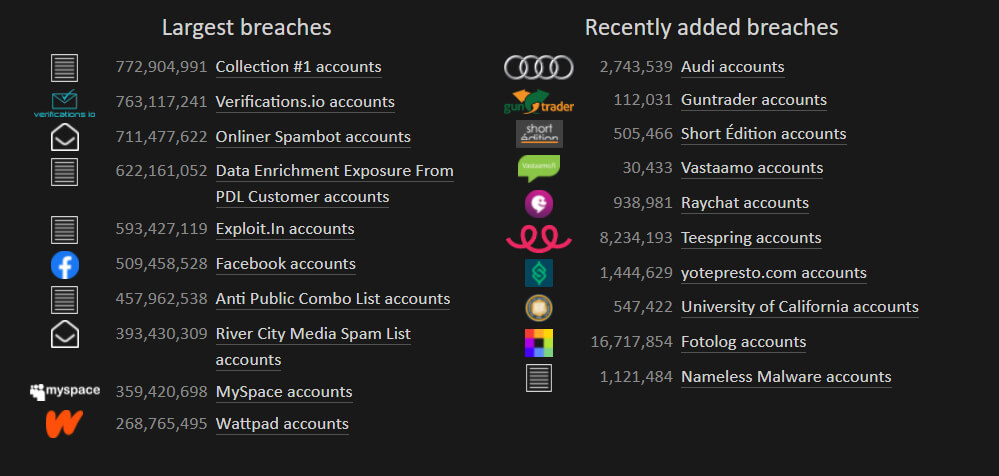Click the colorful Fotolog logo

(539, 343)
